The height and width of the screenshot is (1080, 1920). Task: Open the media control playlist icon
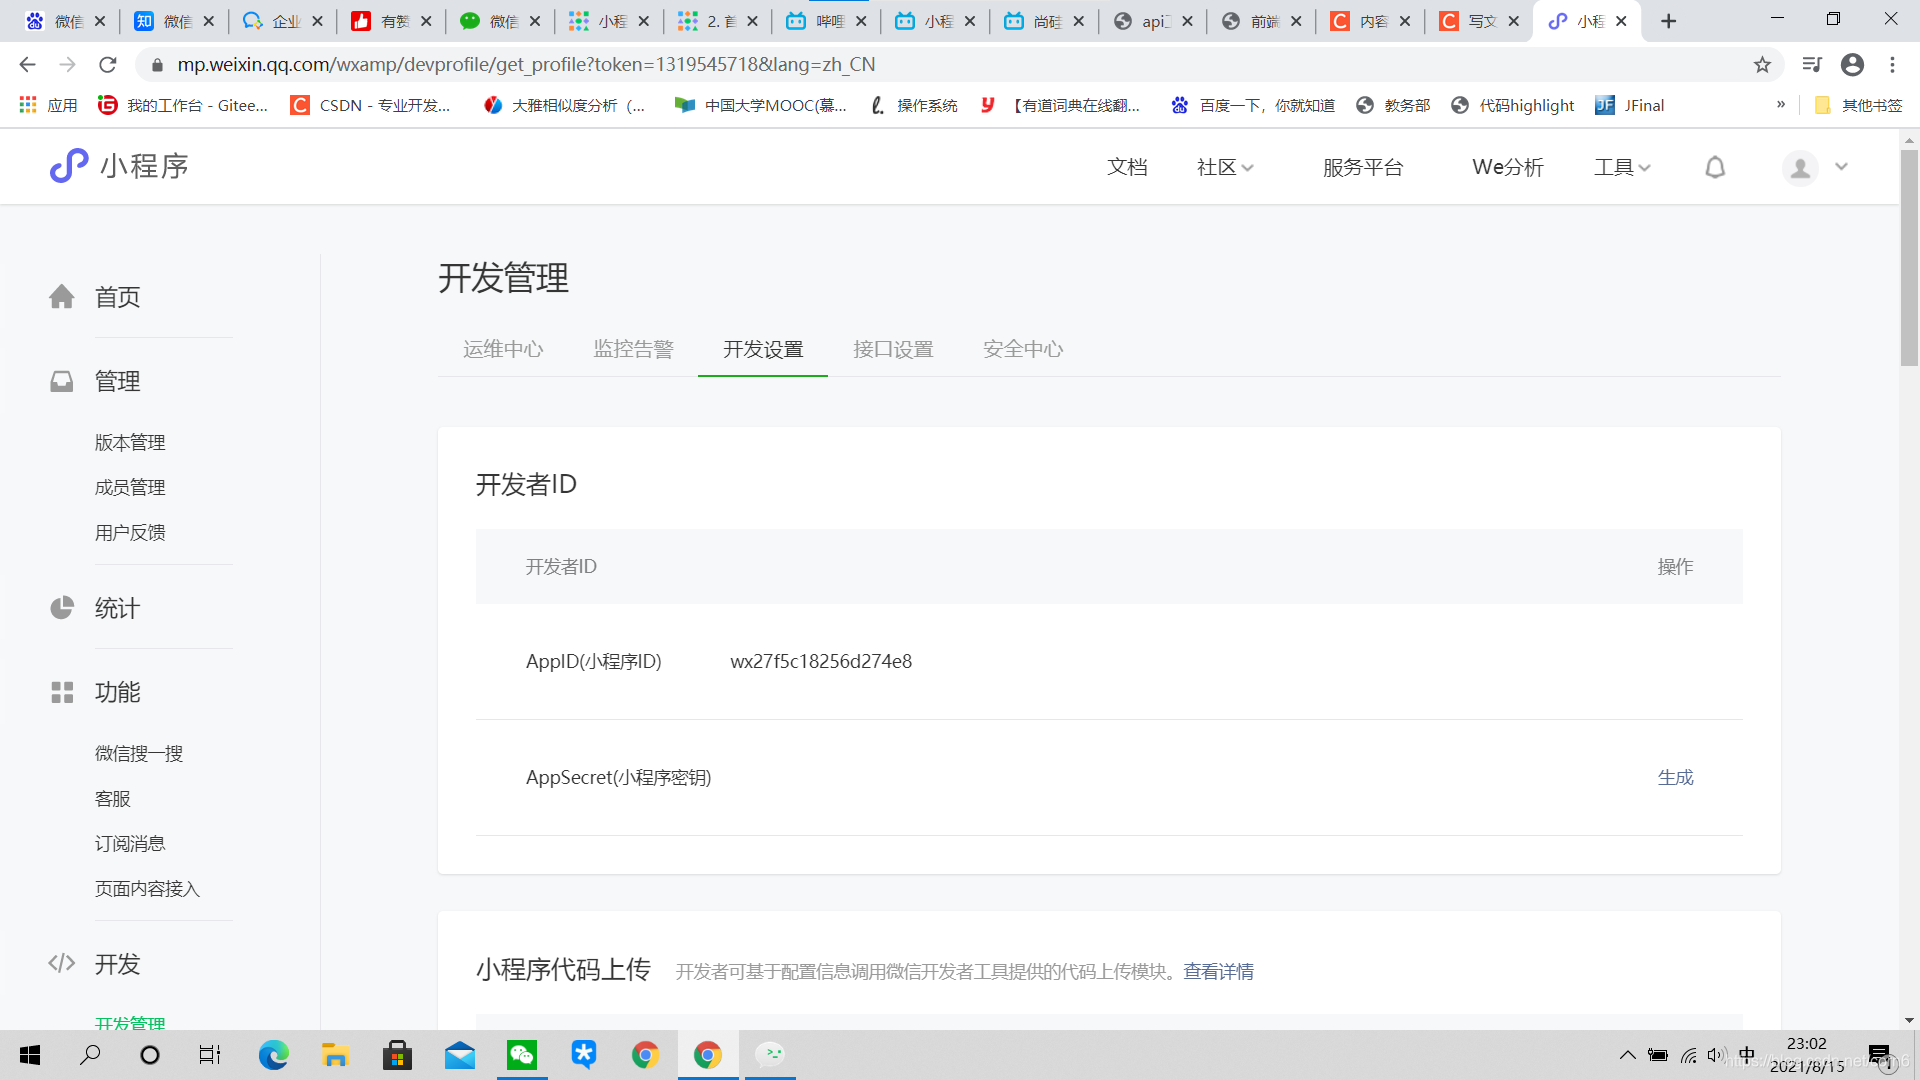pos(1812,65)
